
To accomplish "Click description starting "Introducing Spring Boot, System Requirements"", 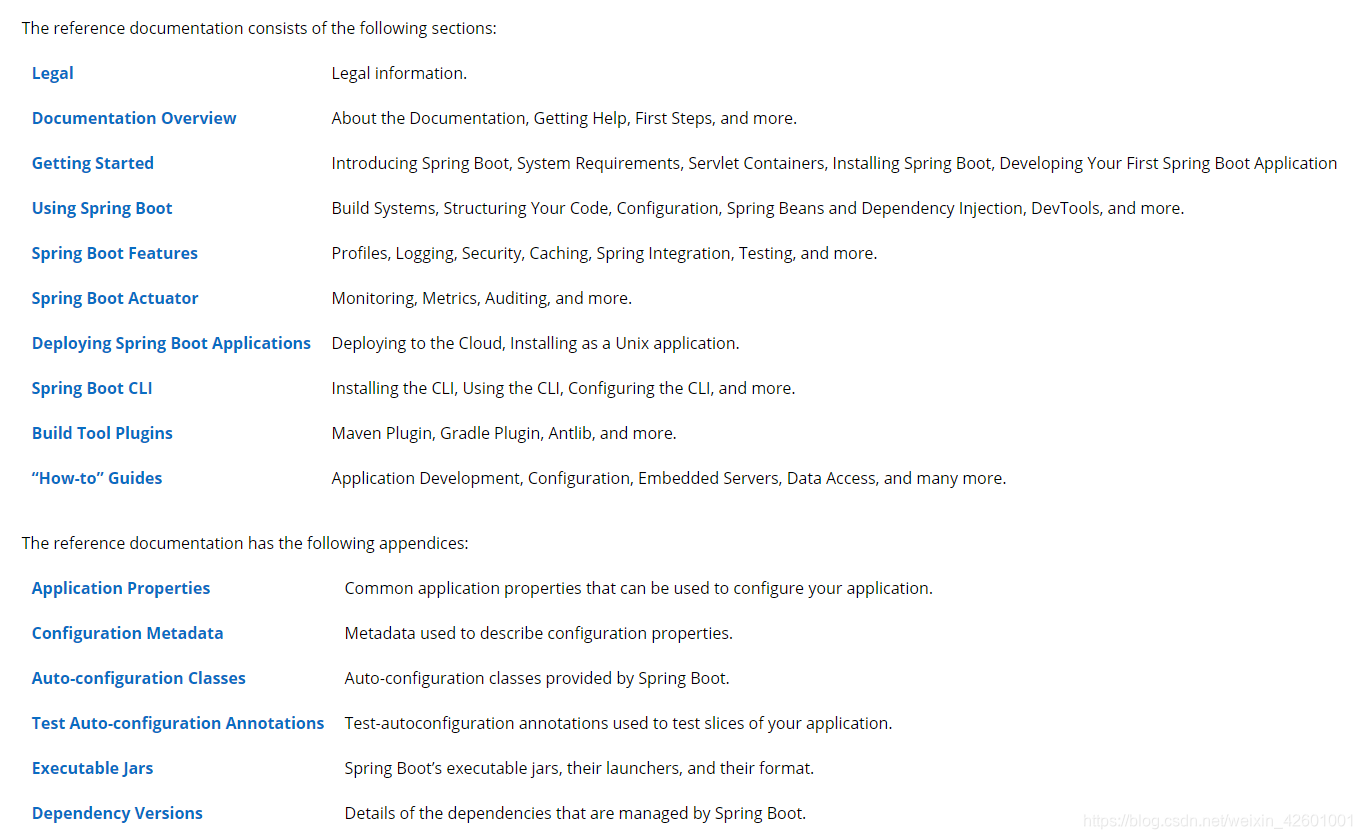I will click(834, 163).
